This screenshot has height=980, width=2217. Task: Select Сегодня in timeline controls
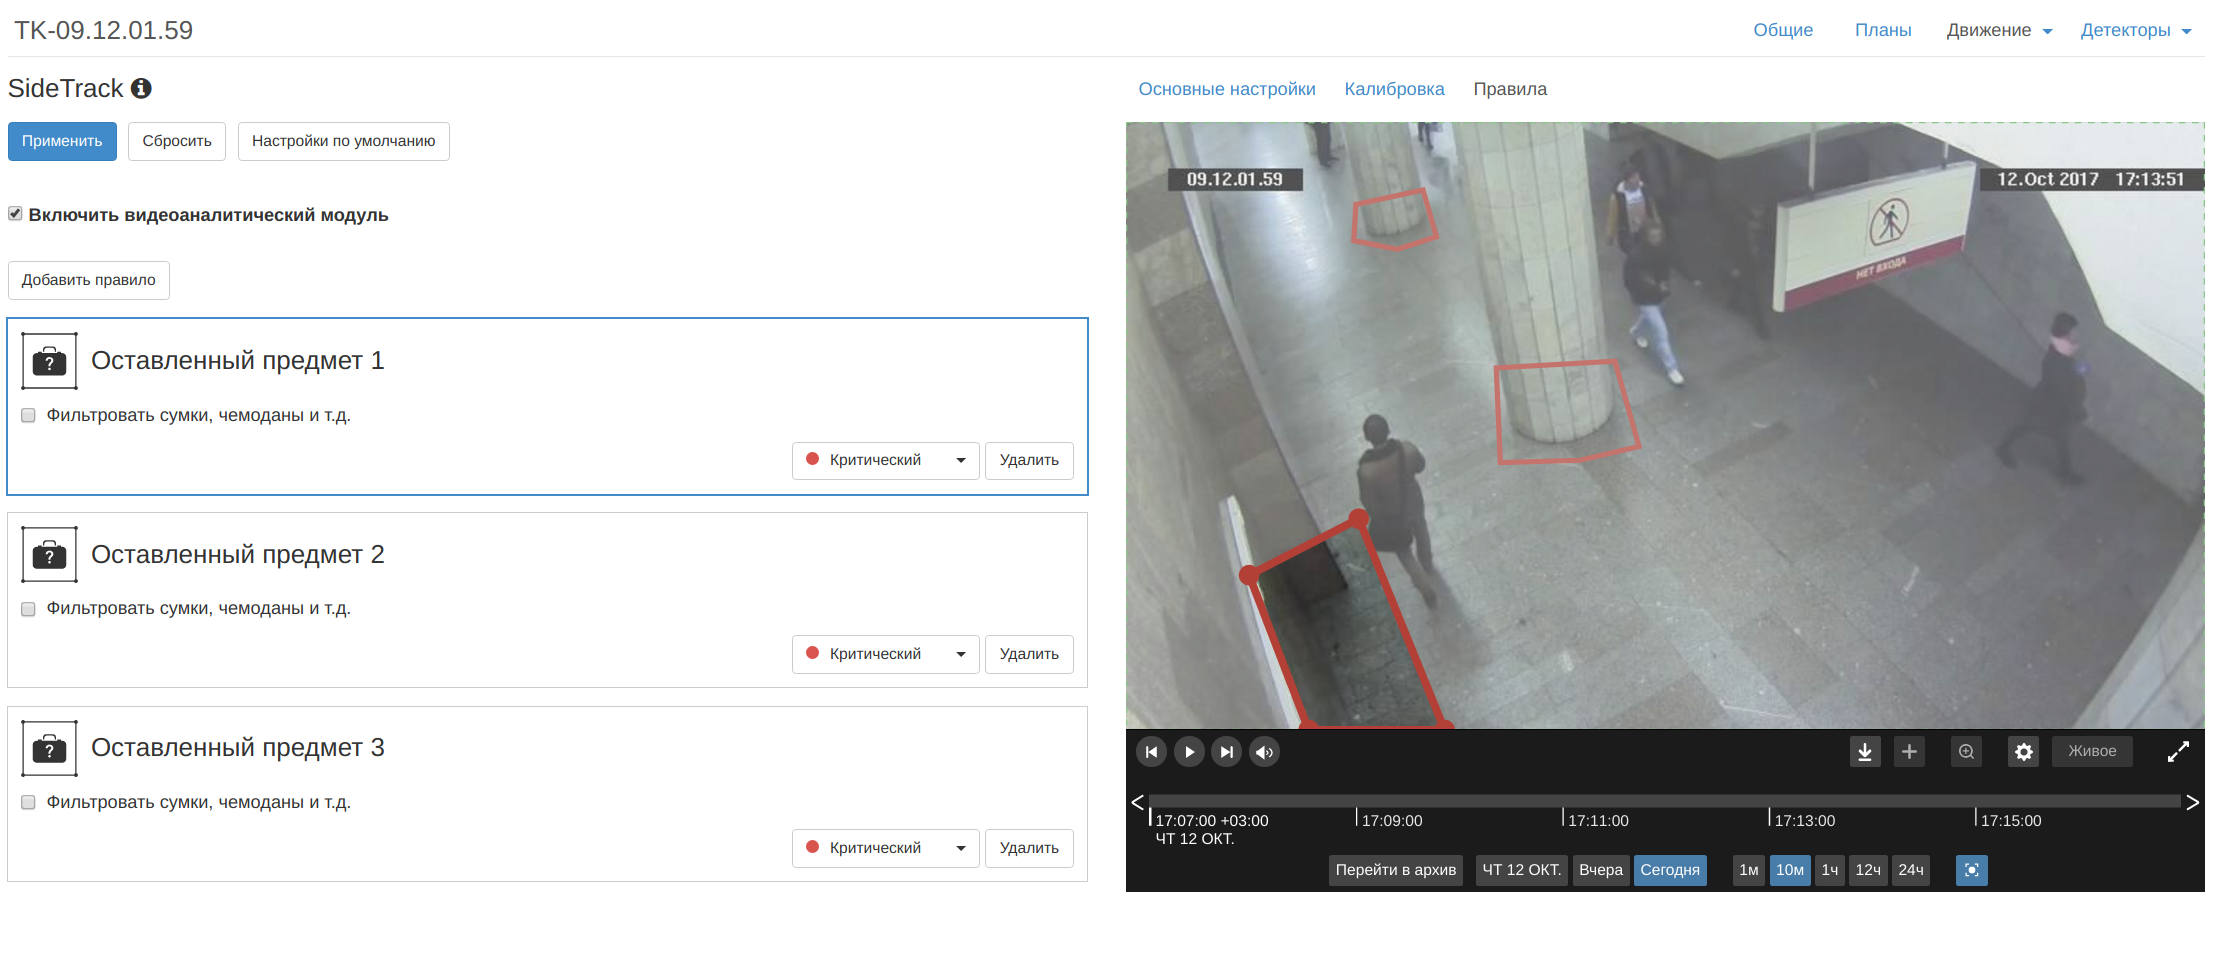coord(1670,870)
